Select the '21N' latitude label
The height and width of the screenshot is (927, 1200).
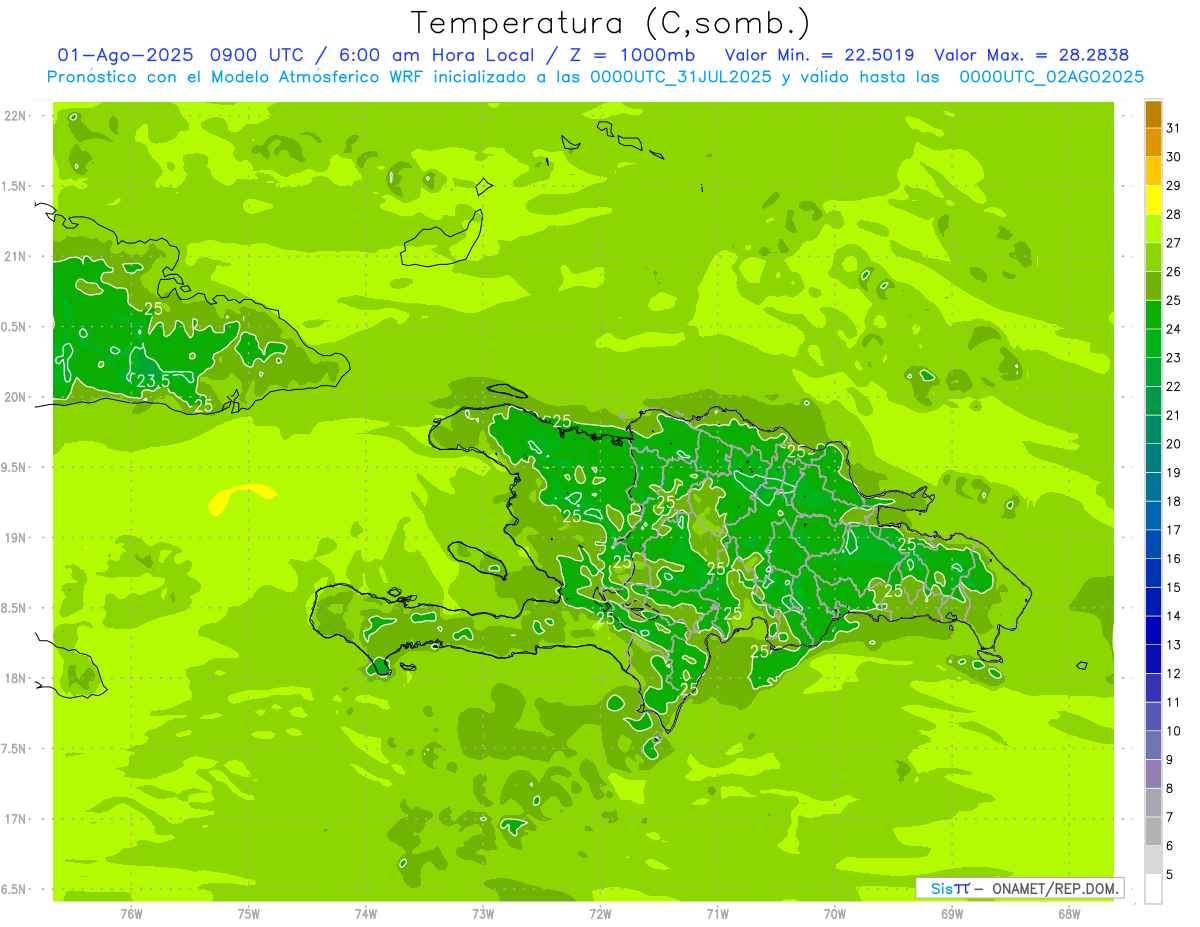[x=15, y=257]
